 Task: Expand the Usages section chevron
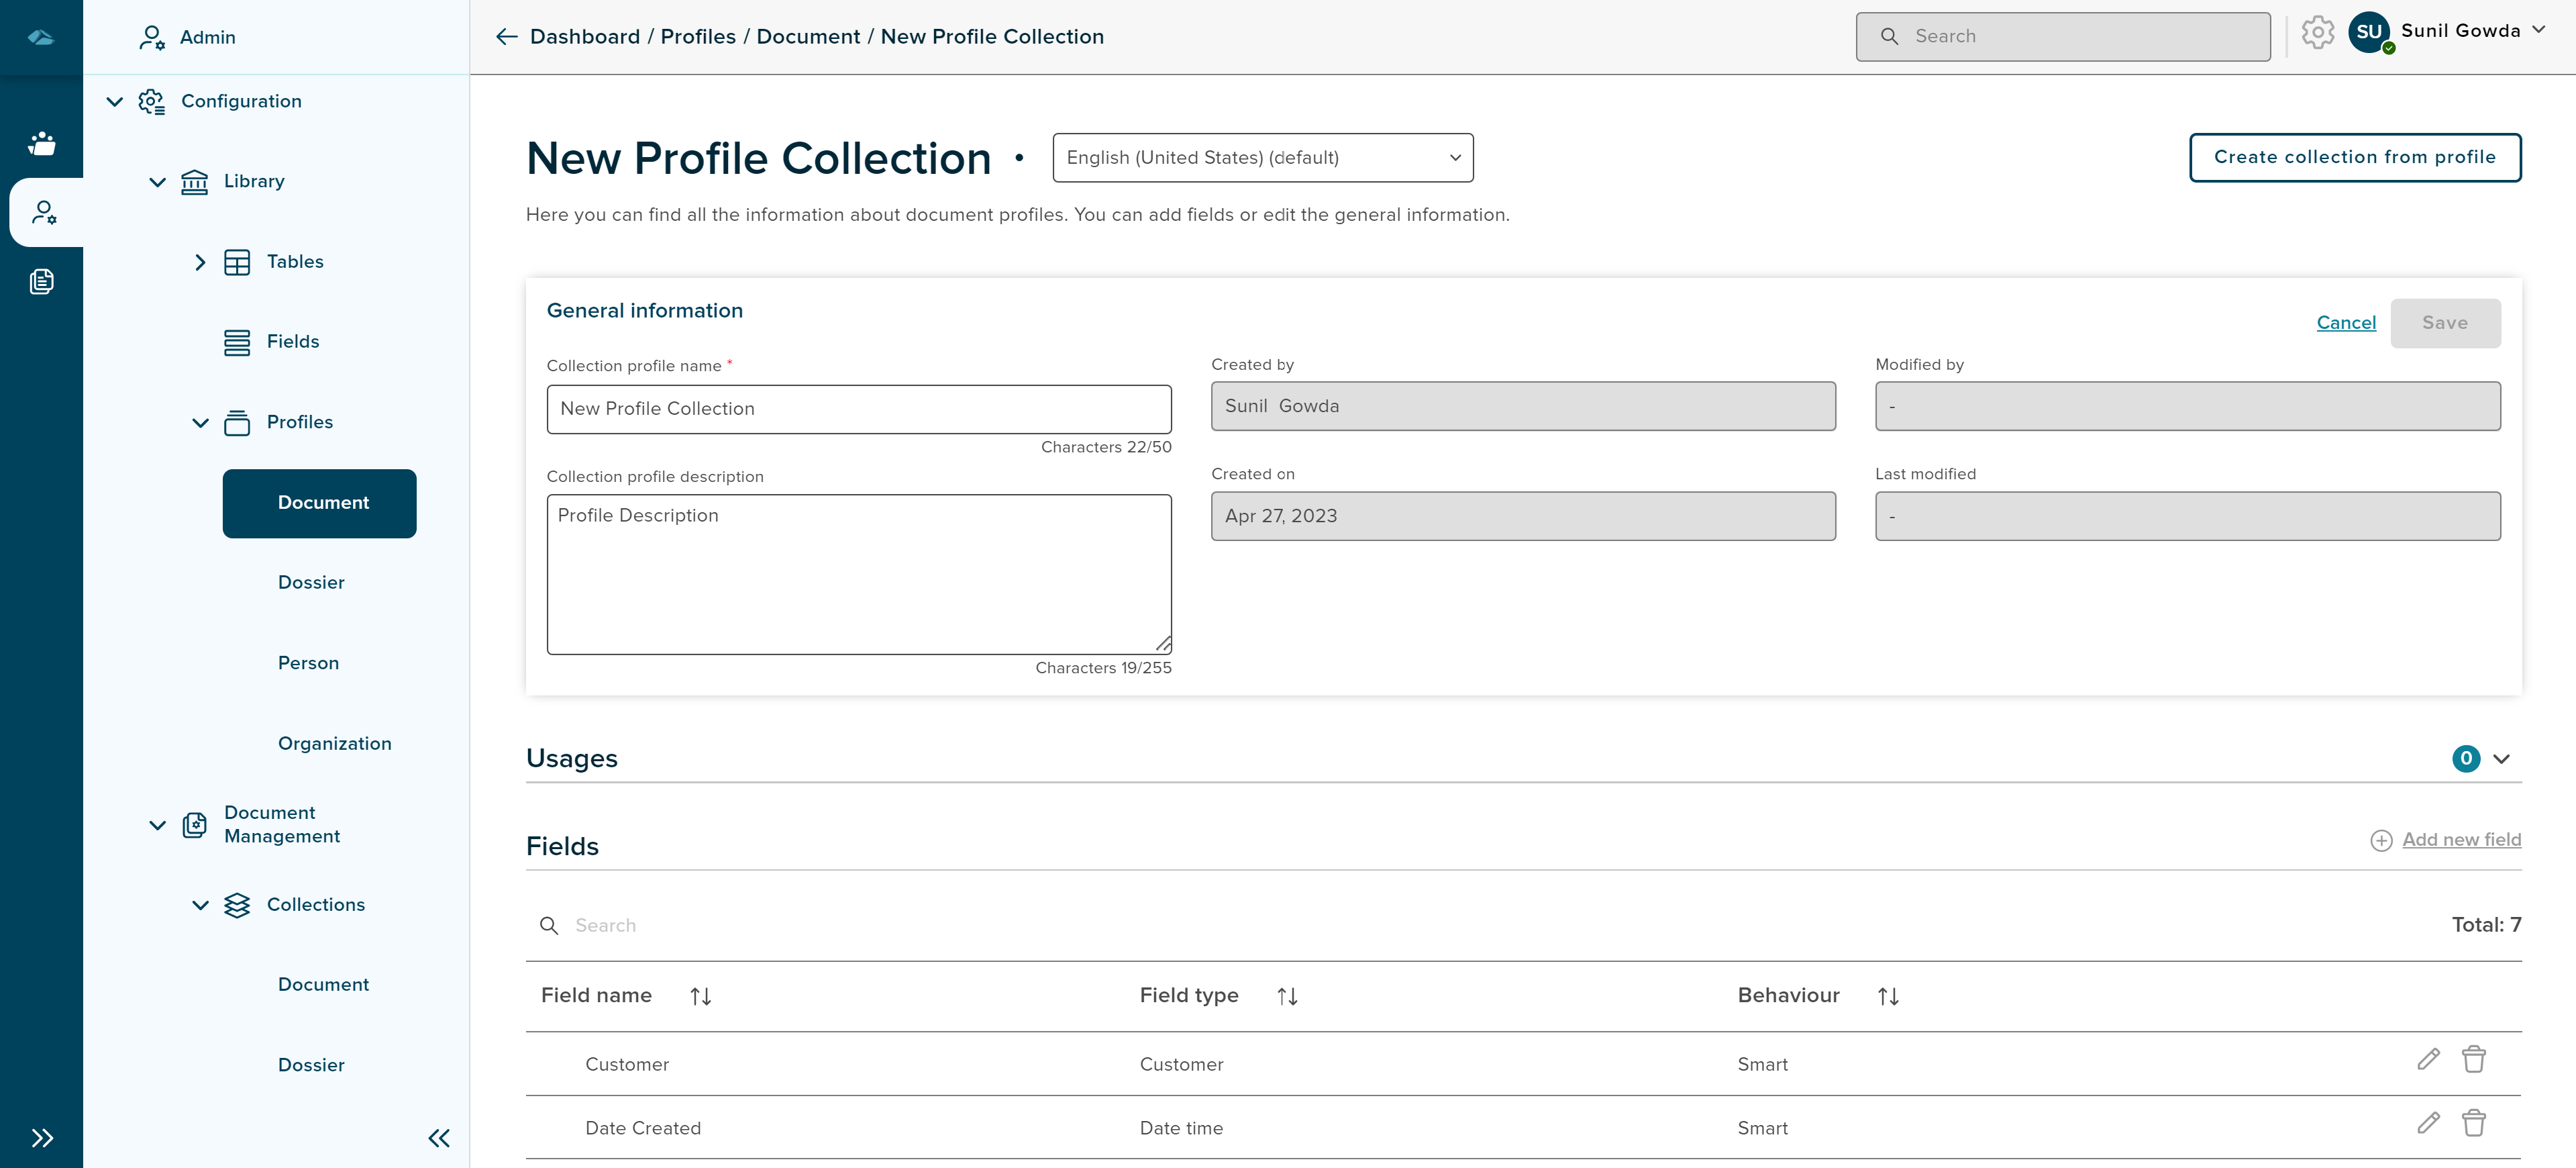2501,759
